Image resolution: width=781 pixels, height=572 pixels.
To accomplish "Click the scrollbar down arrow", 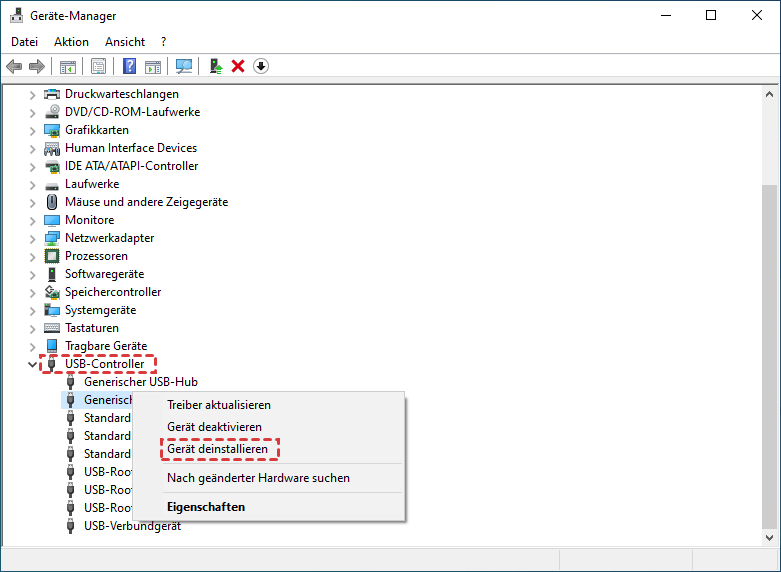I will 769,538.
